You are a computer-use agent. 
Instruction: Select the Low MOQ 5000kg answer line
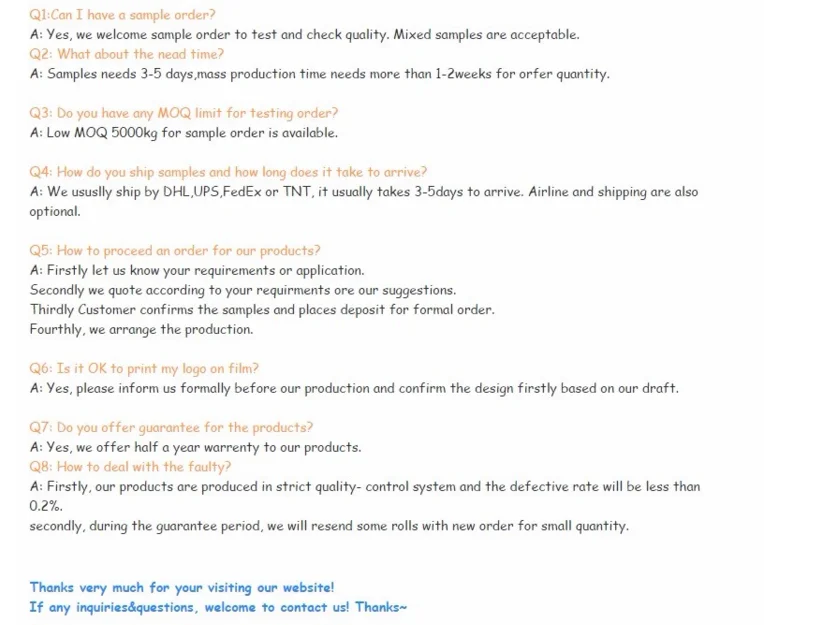click(x=183, y=133)
